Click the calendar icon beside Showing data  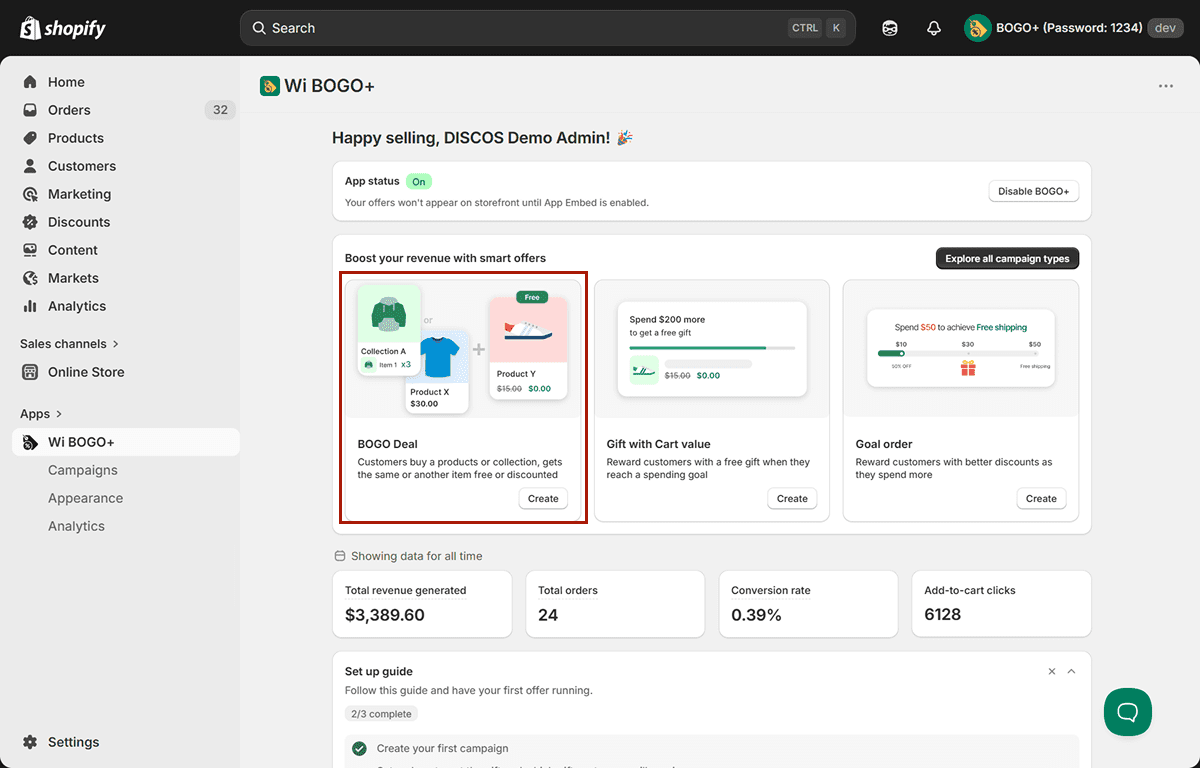pyautogui.click(x=339, y=556)
